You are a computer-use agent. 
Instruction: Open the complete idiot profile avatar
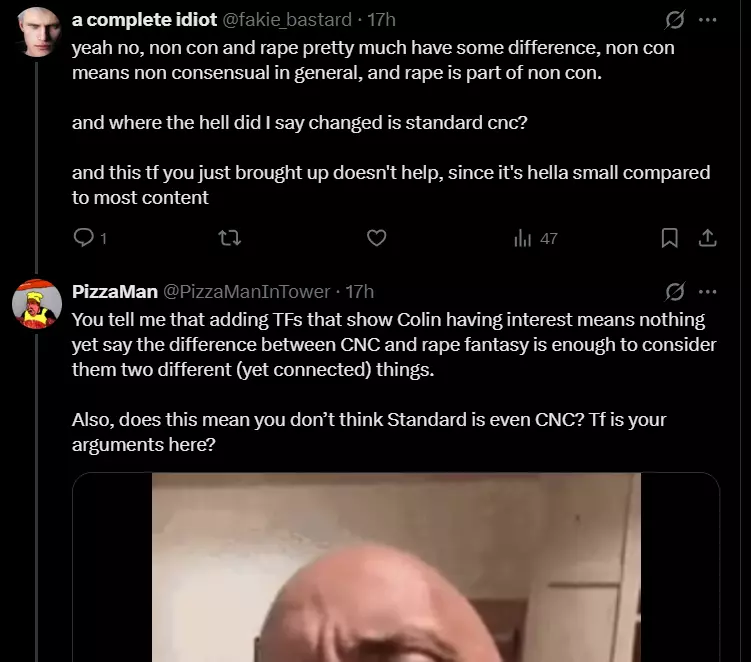coord(37,32)
